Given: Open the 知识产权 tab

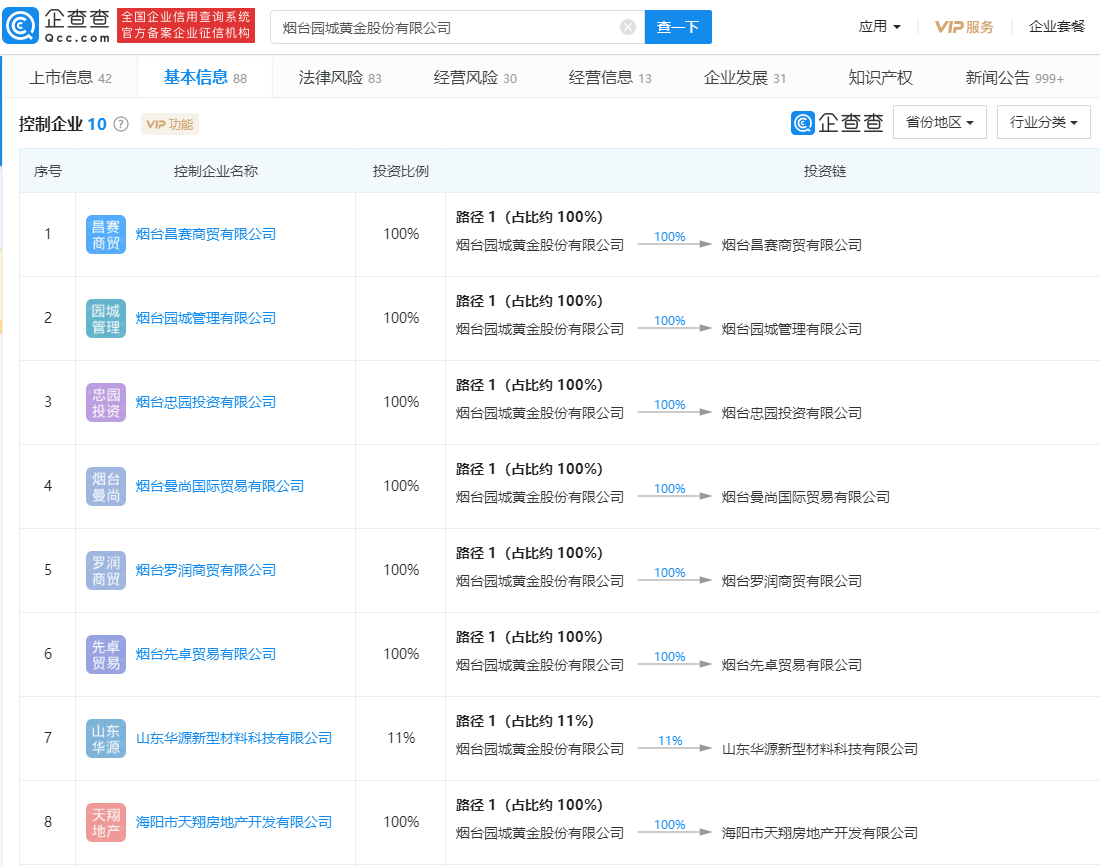Looking at the screenshot, I should point(880,78).
